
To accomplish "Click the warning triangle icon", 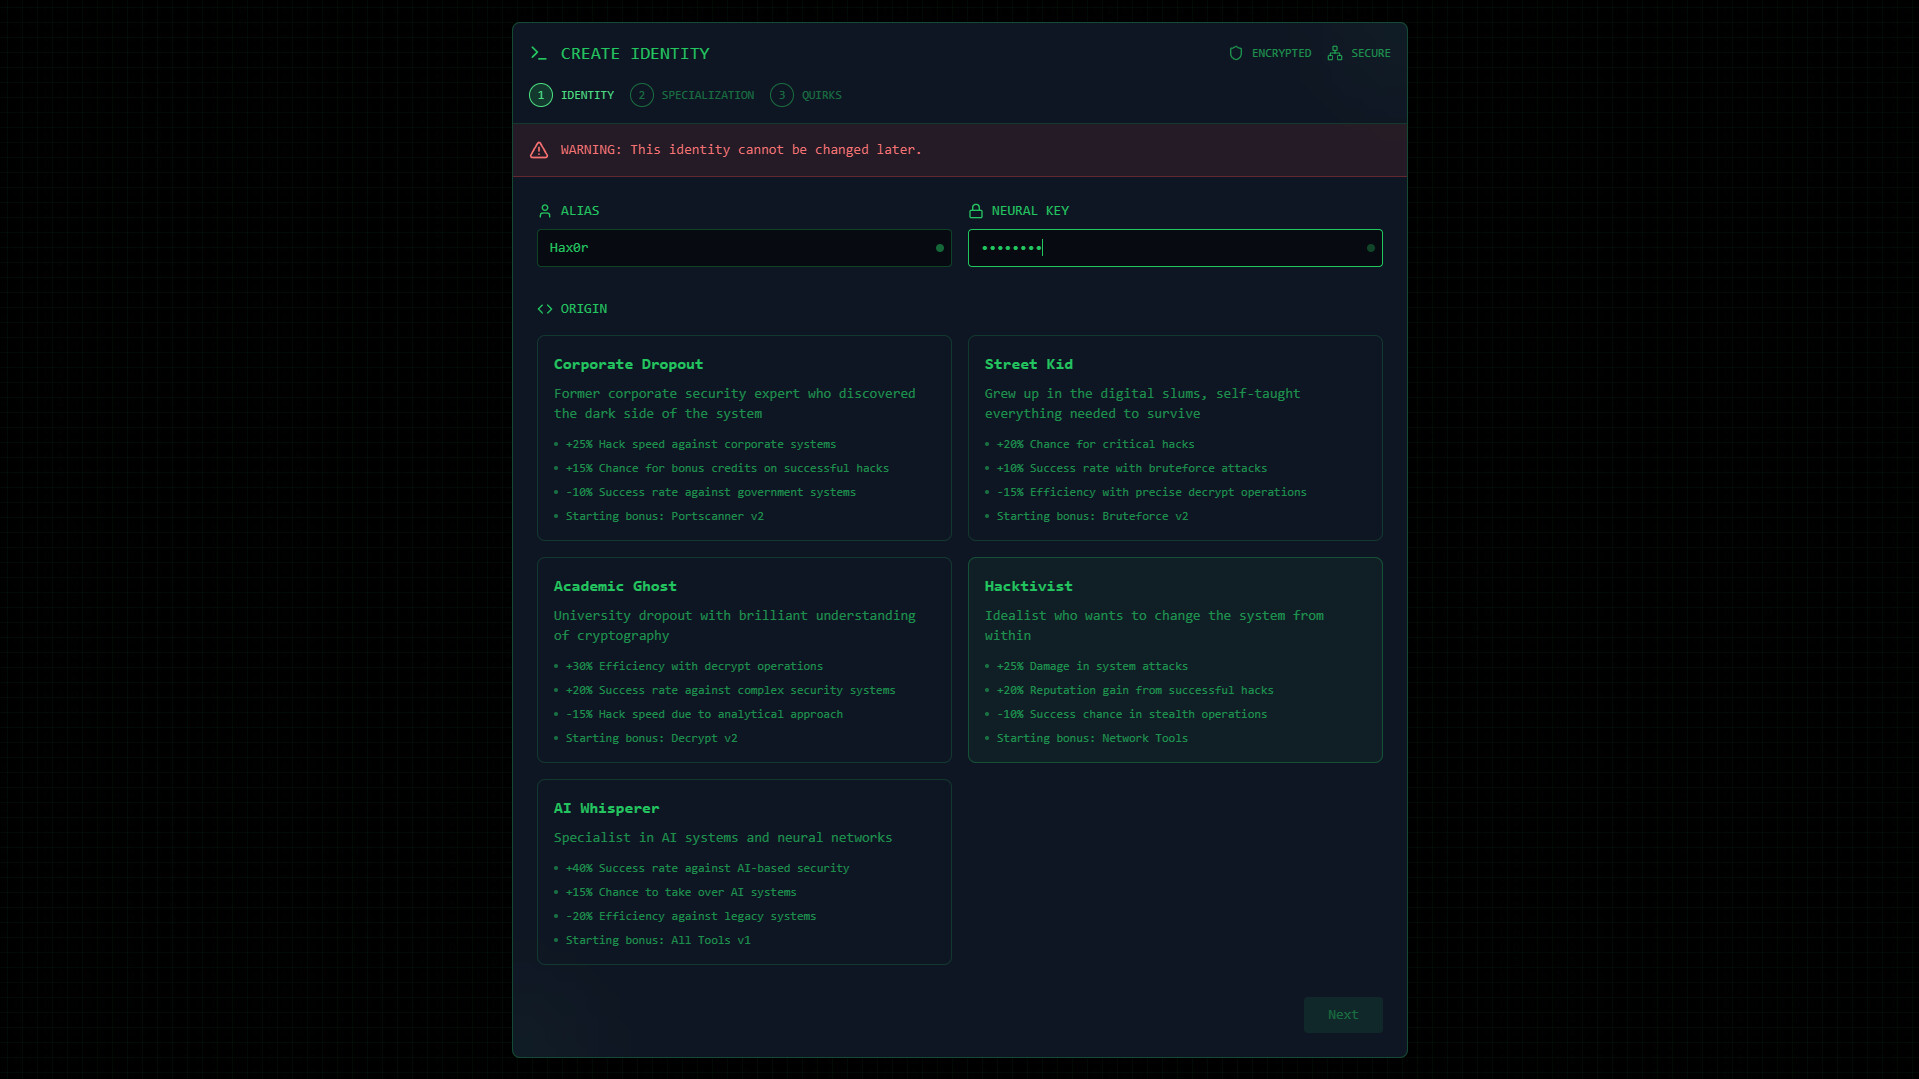I will pos(539,150).
